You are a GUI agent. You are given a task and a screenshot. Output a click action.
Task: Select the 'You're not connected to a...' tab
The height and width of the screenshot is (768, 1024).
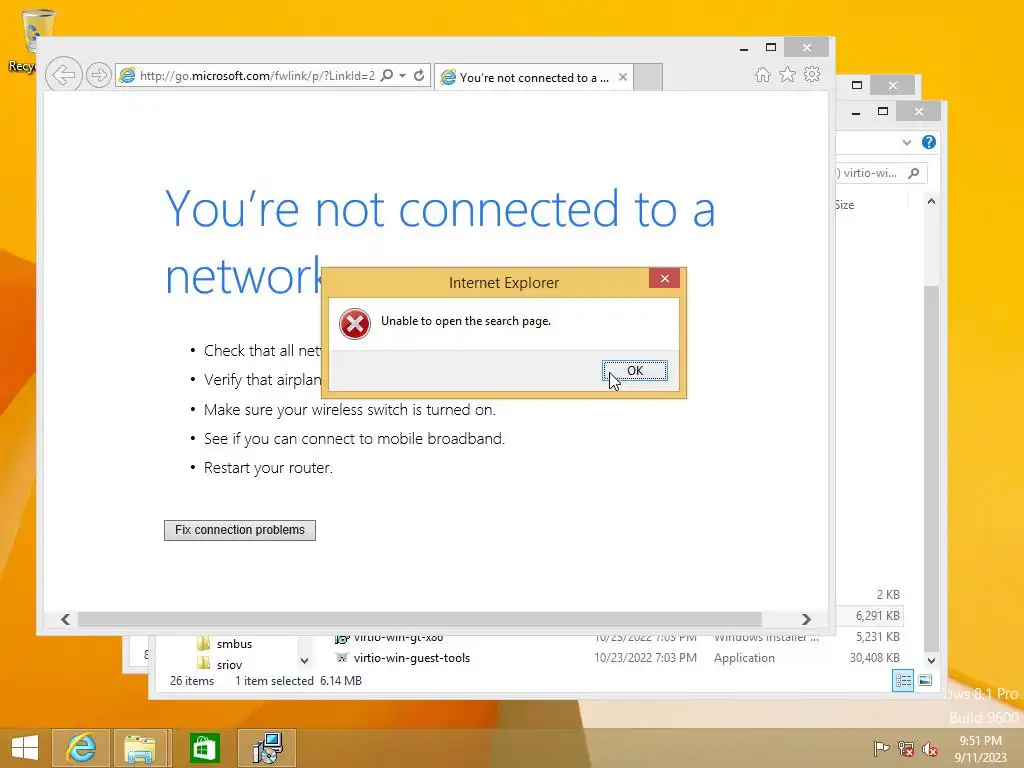pyautogui.click(x=533, y=77)
